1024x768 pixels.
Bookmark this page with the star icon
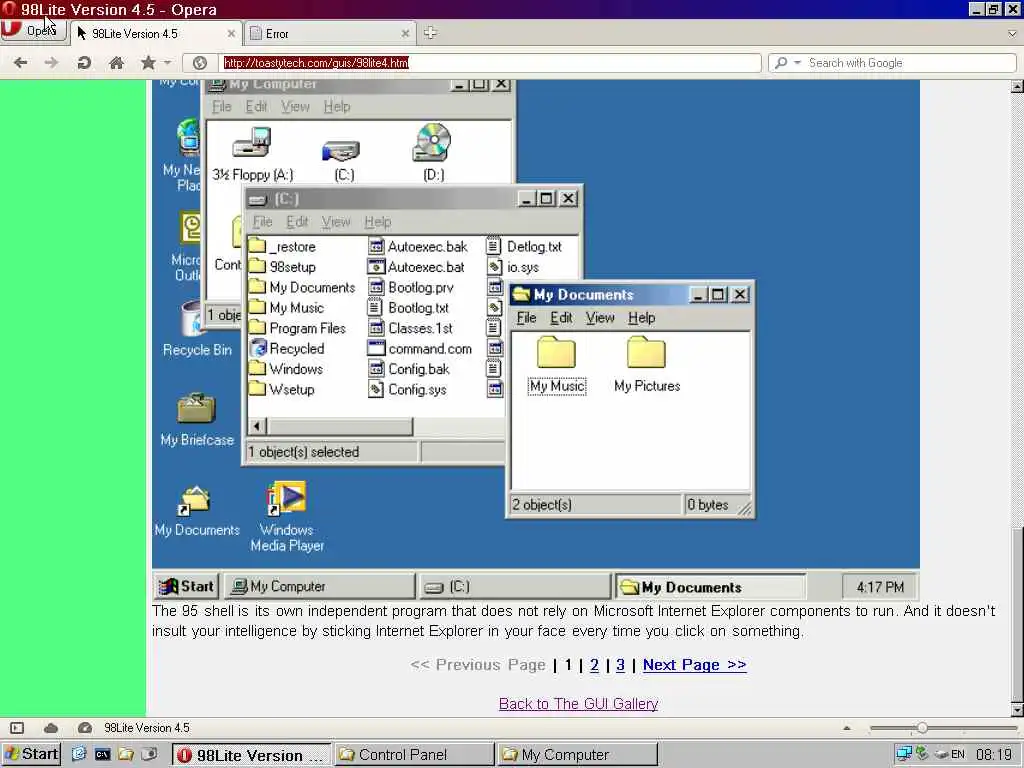pyautogui.click(x=148, y=63)
